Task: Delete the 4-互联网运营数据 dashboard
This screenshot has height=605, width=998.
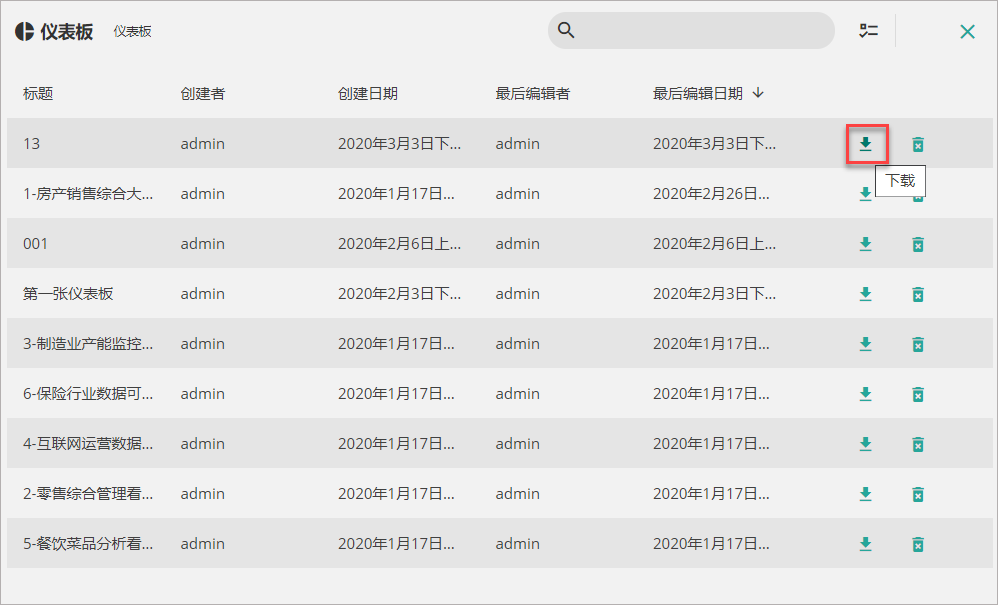Action: (918, 444)
